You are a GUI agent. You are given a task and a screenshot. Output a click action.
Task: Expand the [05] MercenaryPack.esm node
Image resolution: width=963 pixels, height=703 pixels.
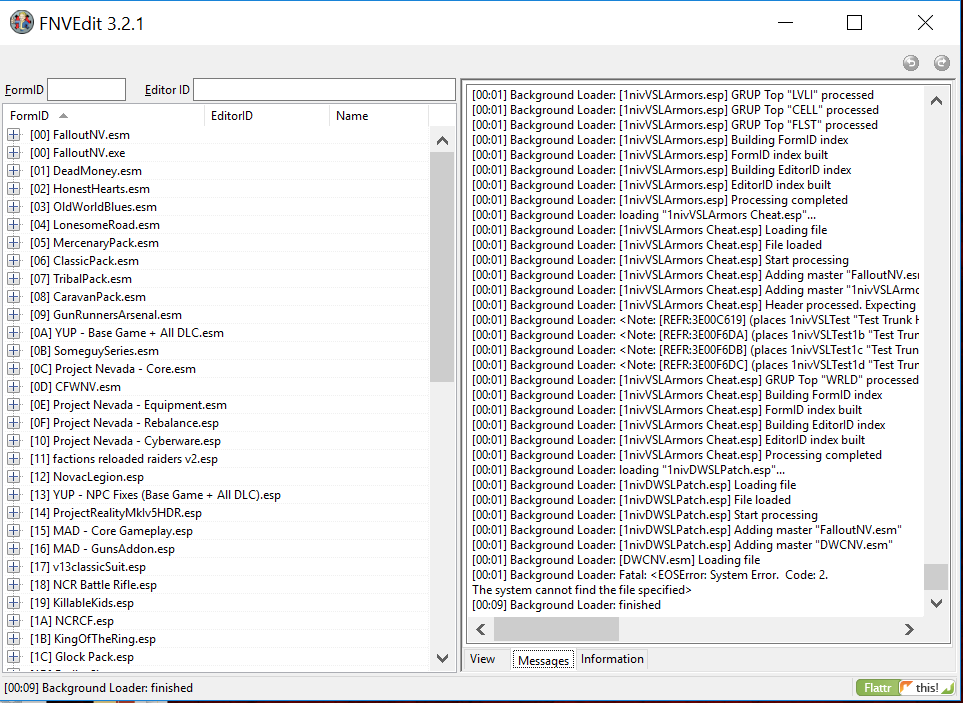pos(14,243)
